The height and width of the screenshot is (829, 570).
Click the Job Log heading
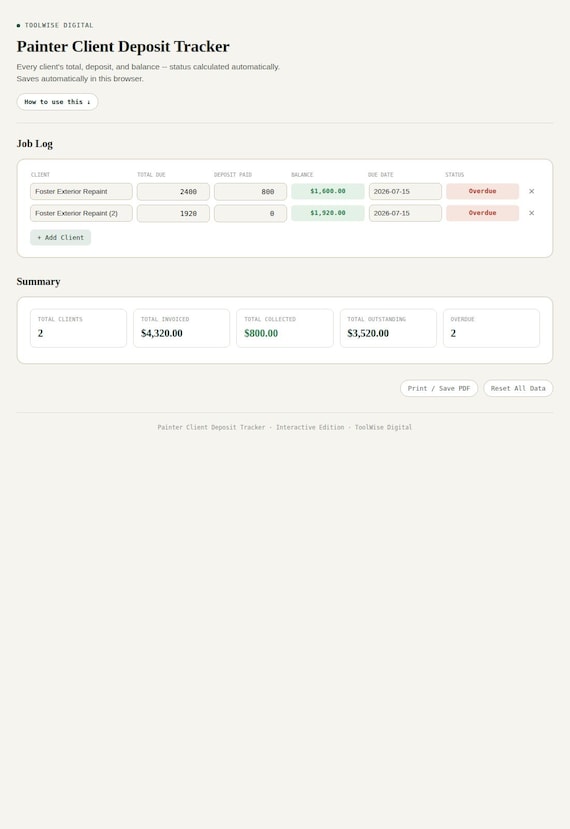coord(35,144)
